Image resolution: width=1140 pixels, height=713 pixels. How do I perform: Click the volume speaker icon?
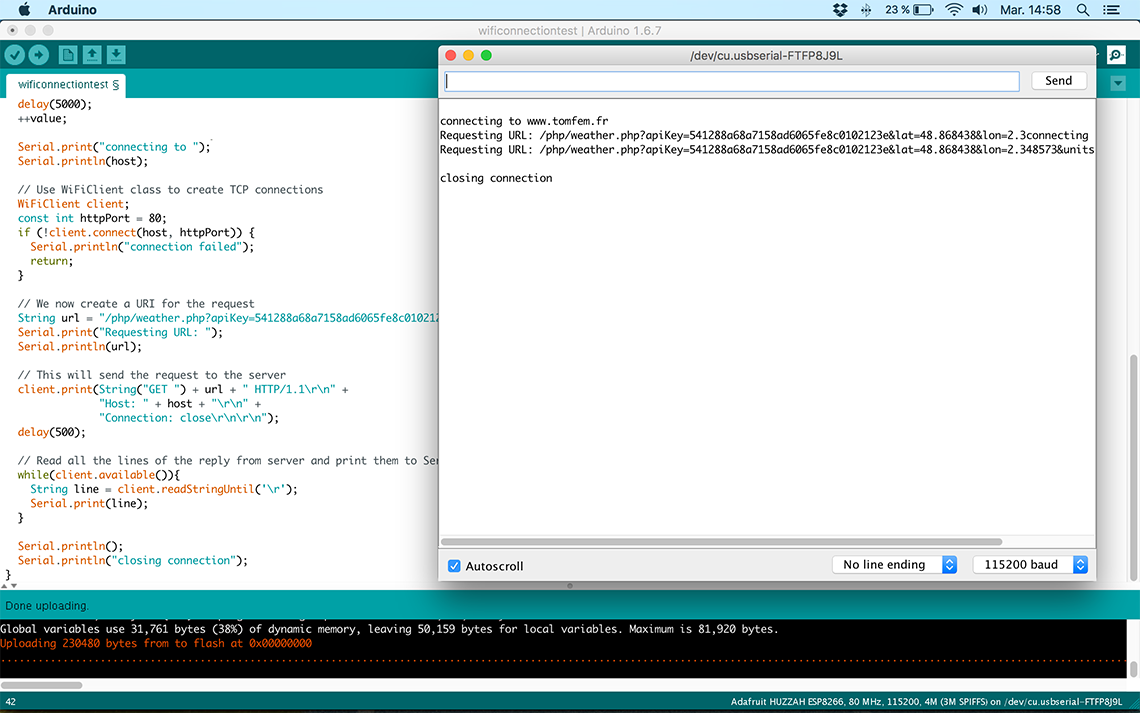980,9
